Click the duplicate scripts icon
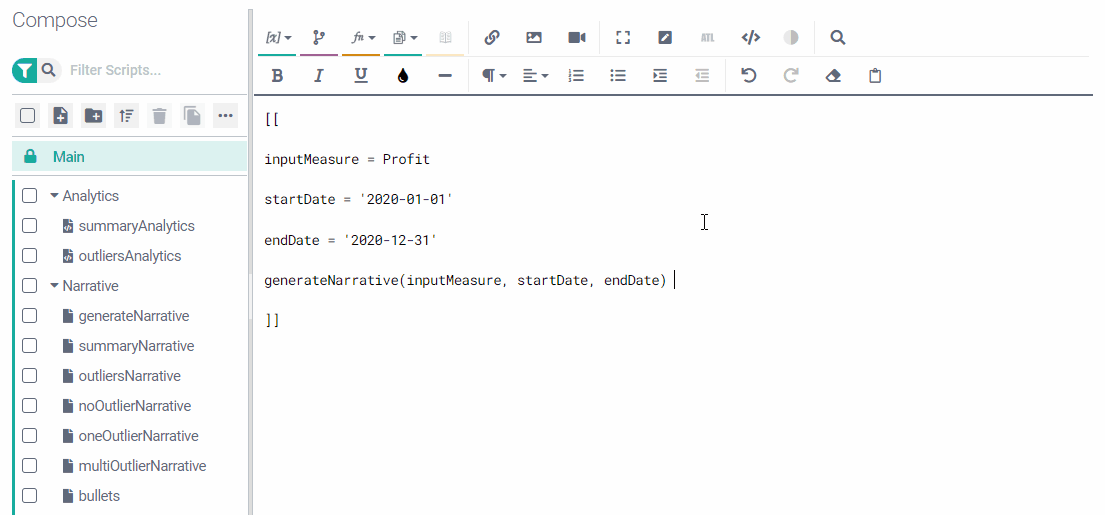The image size is (1105, 515). tap(192, 116)
